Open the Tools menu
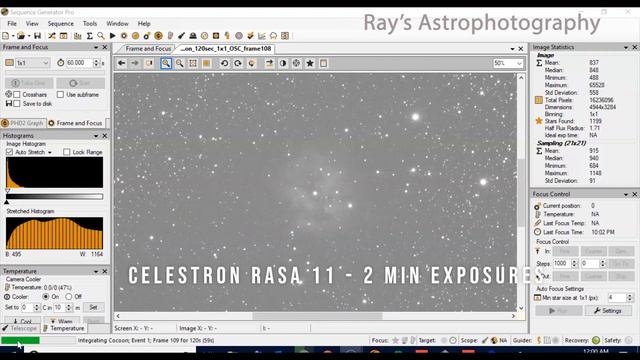Viewport: 640px width, 360px height. [x=90, y=24]
